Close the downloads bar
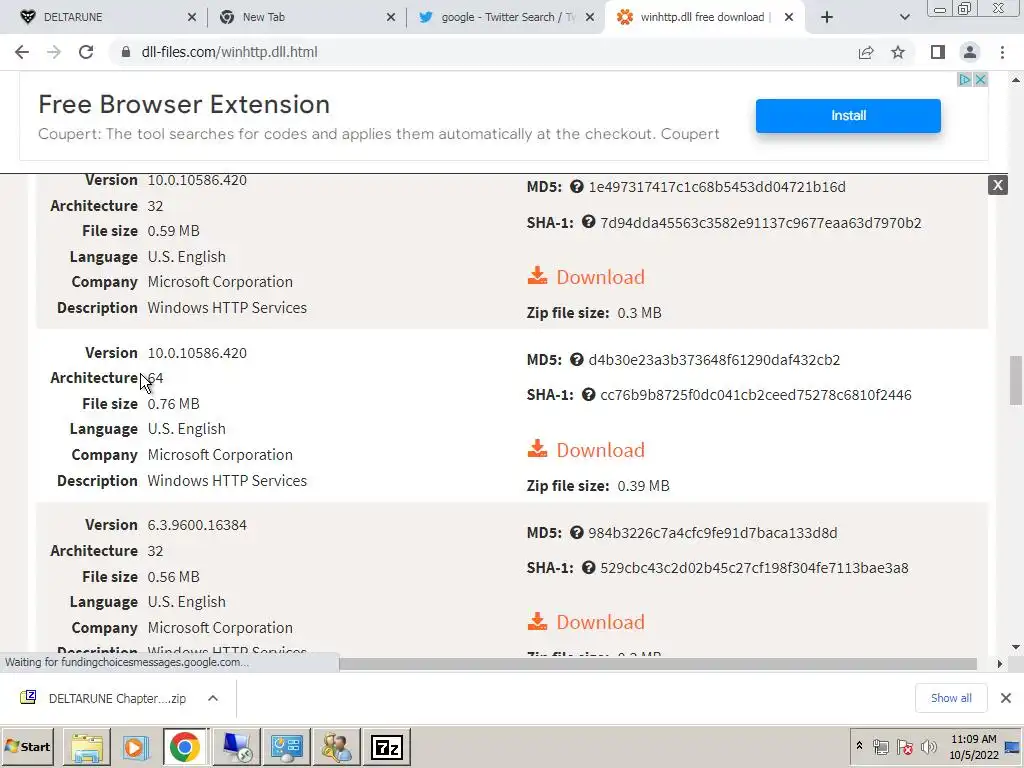 pyautogui.click(x=1006, y=698)
